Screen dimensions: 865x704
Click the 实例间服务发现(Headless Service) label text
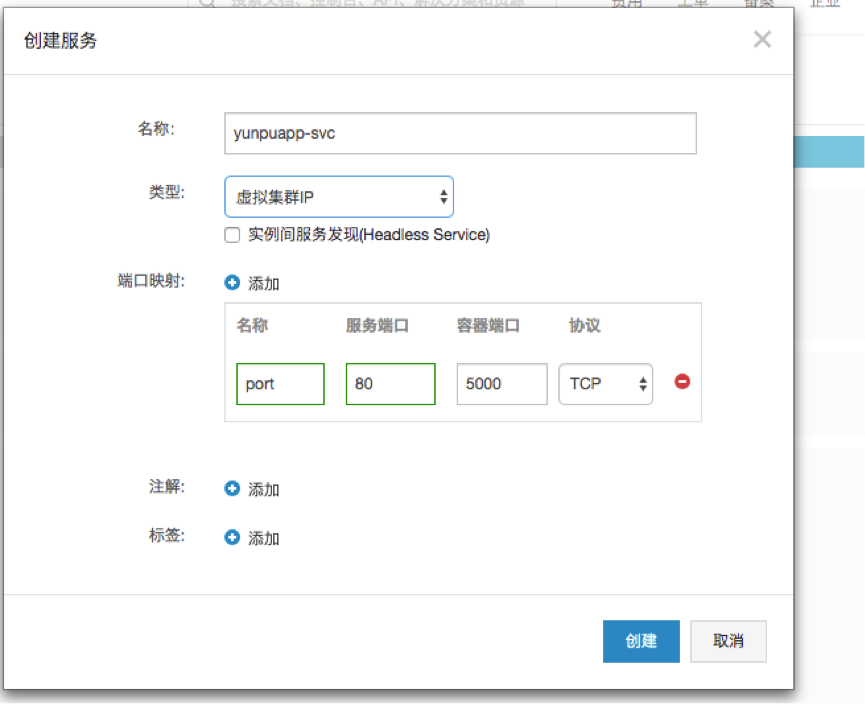pyautogui.click(x=368, y=235)
